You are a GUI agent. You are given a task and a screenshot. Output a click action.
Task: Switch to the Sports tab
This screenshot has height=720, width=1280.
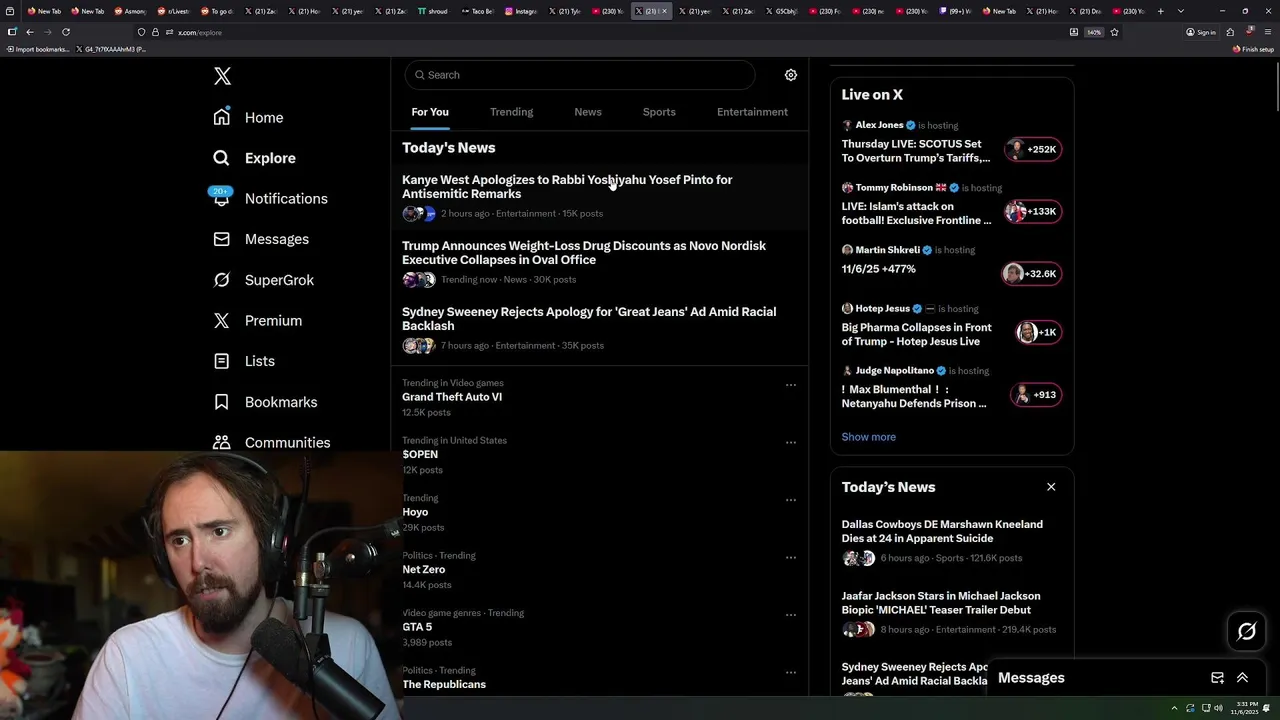[x=659, y=112]
